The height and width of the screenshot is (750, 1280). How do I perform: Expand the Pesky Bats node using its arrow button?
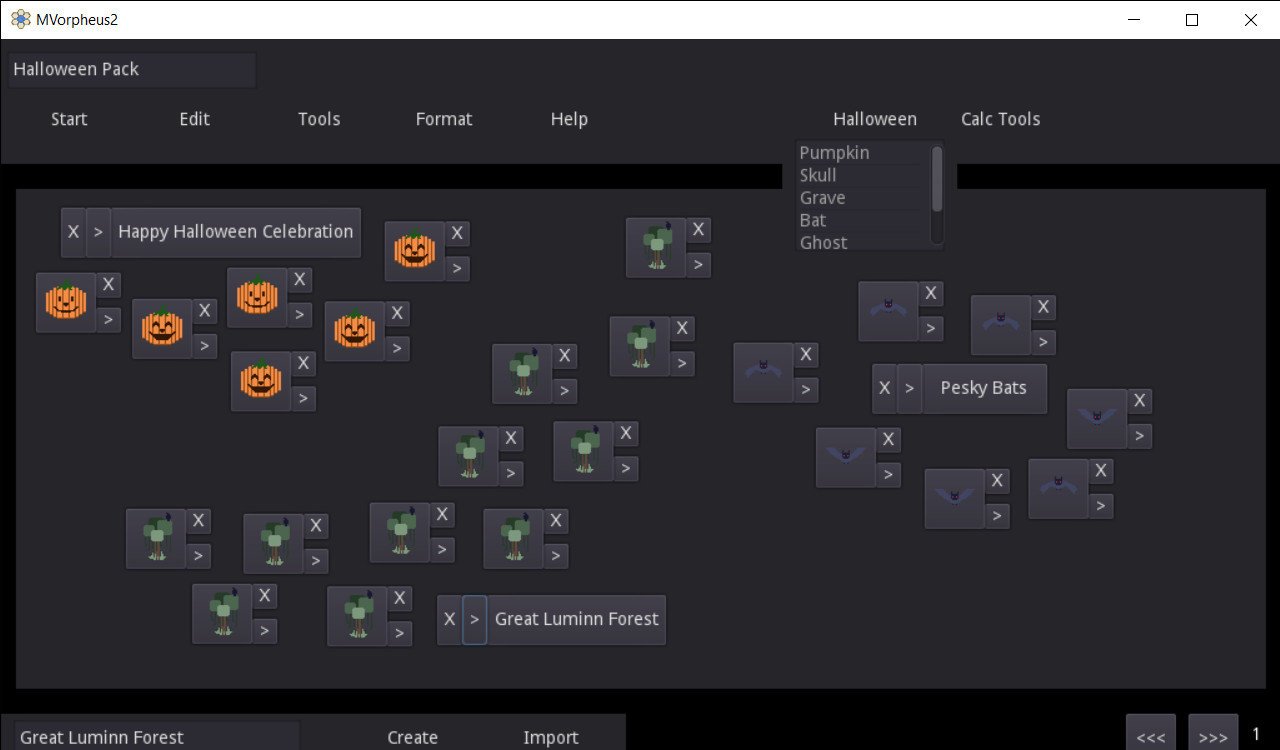coord(909,388)
